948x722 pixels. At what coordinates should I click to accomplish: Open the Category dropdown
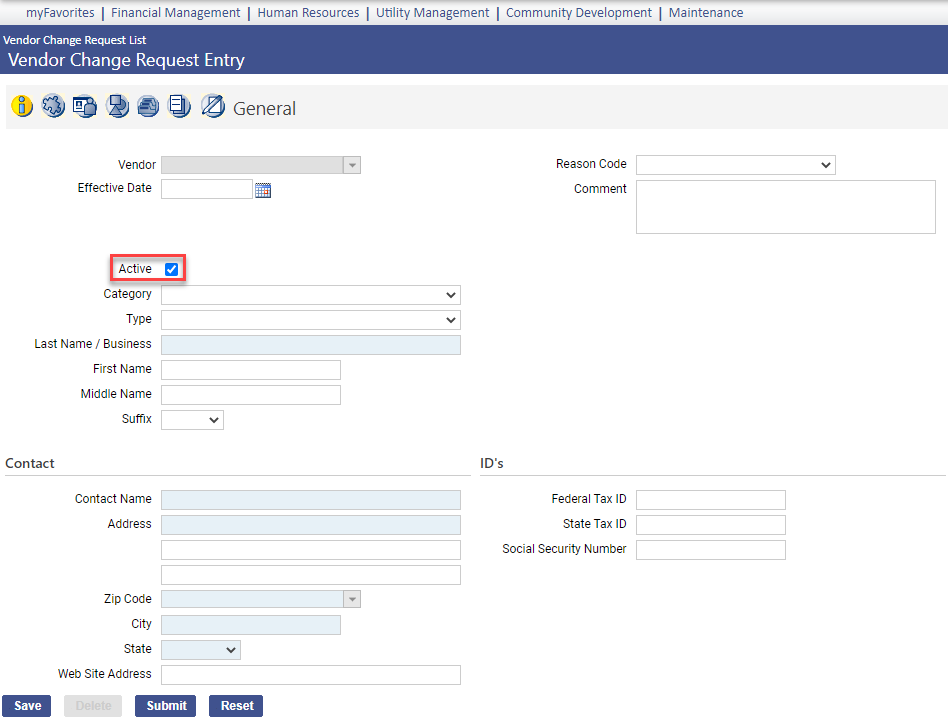310,295
